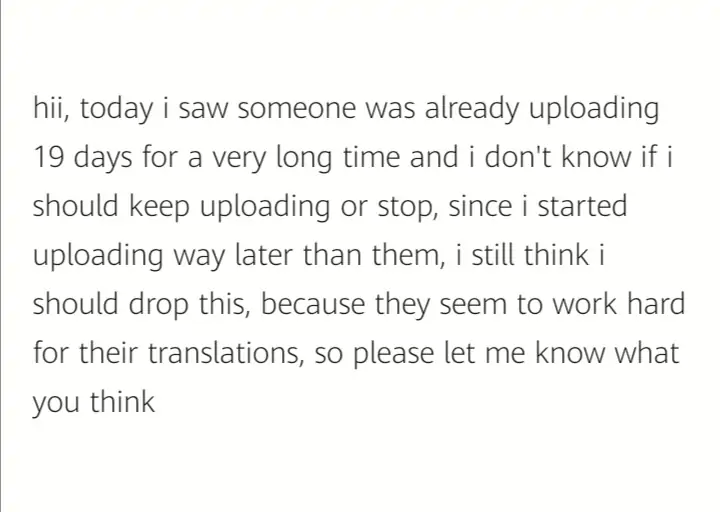Screen dimensions: 720x512
Task: Click the word "started"
Action: [582, 206]
